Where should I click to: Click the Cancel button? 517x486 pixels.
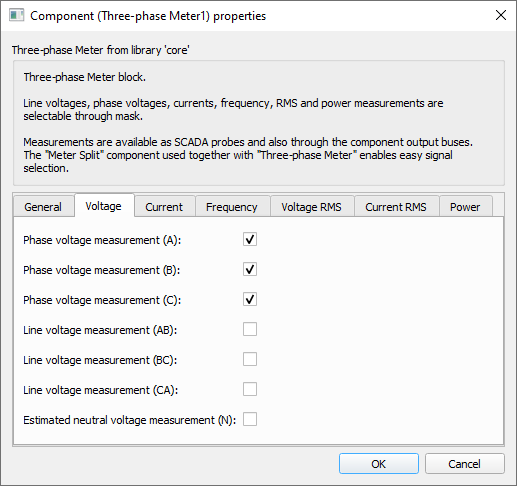coord(465,463)
